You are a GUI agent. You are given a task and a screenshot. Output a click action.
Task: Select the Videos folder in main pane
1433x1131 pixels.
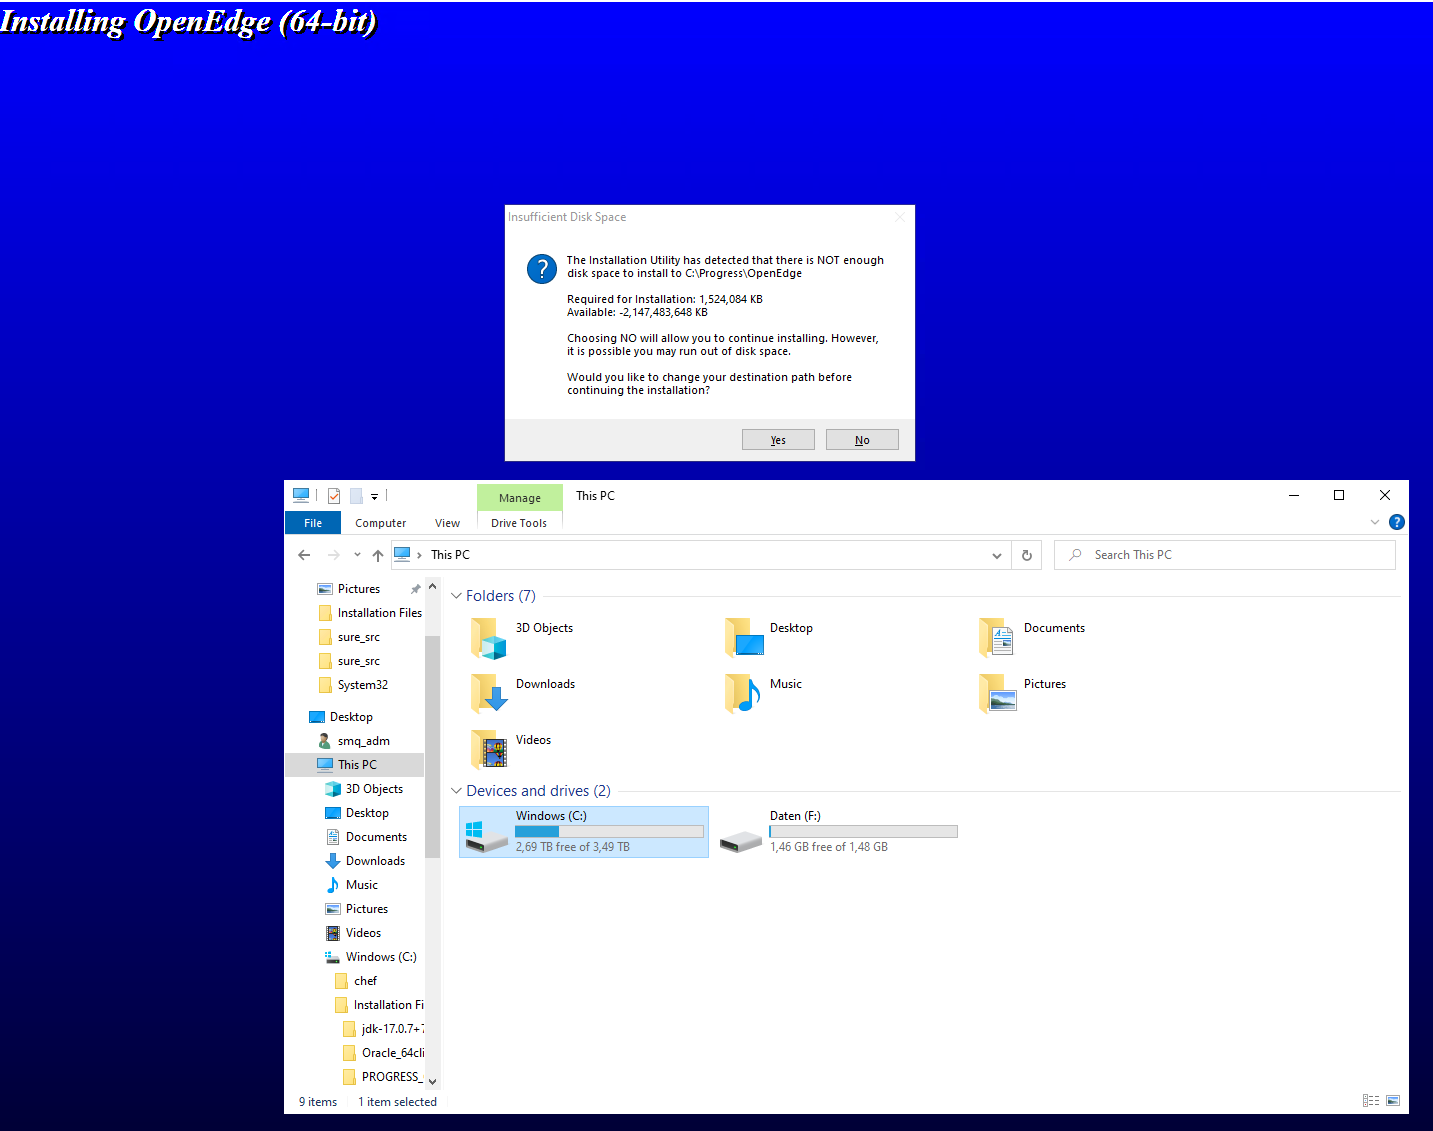512,749
